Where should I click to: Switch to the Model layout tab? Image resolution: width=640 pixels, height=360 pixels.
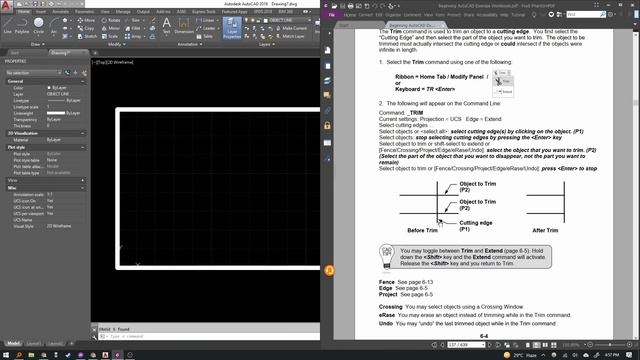tap(13, 344)
